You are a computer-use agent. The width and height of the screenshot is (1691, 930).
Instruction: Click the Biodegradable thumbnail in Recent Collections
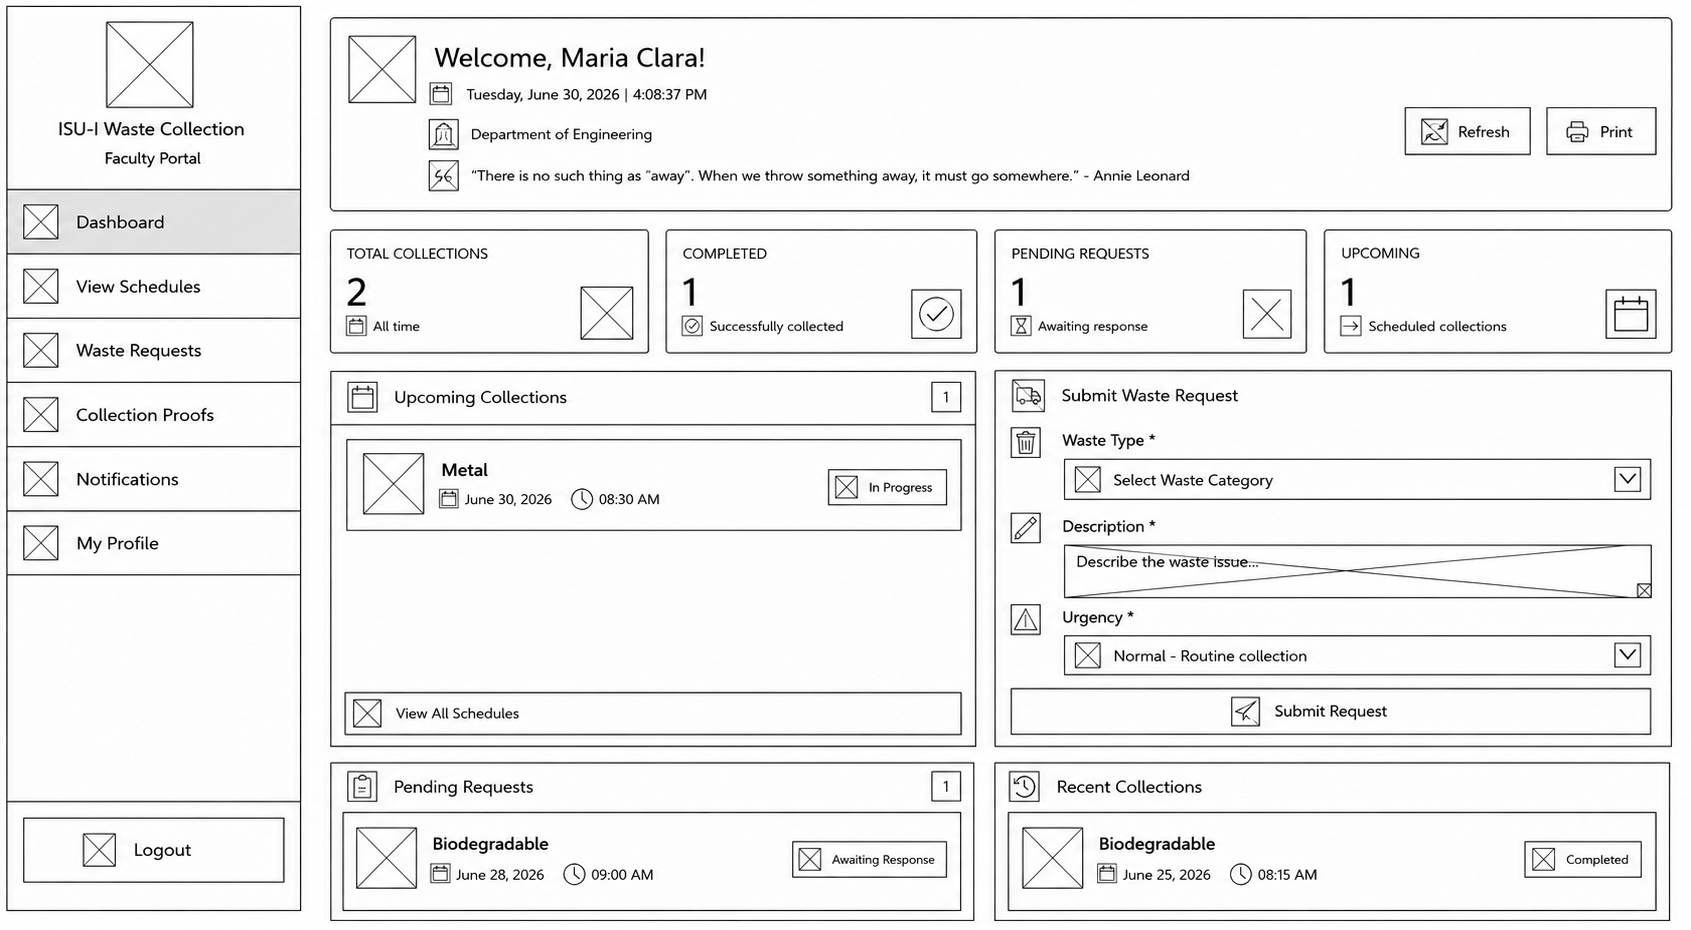pyautogui.click(x=1052, y=858)
